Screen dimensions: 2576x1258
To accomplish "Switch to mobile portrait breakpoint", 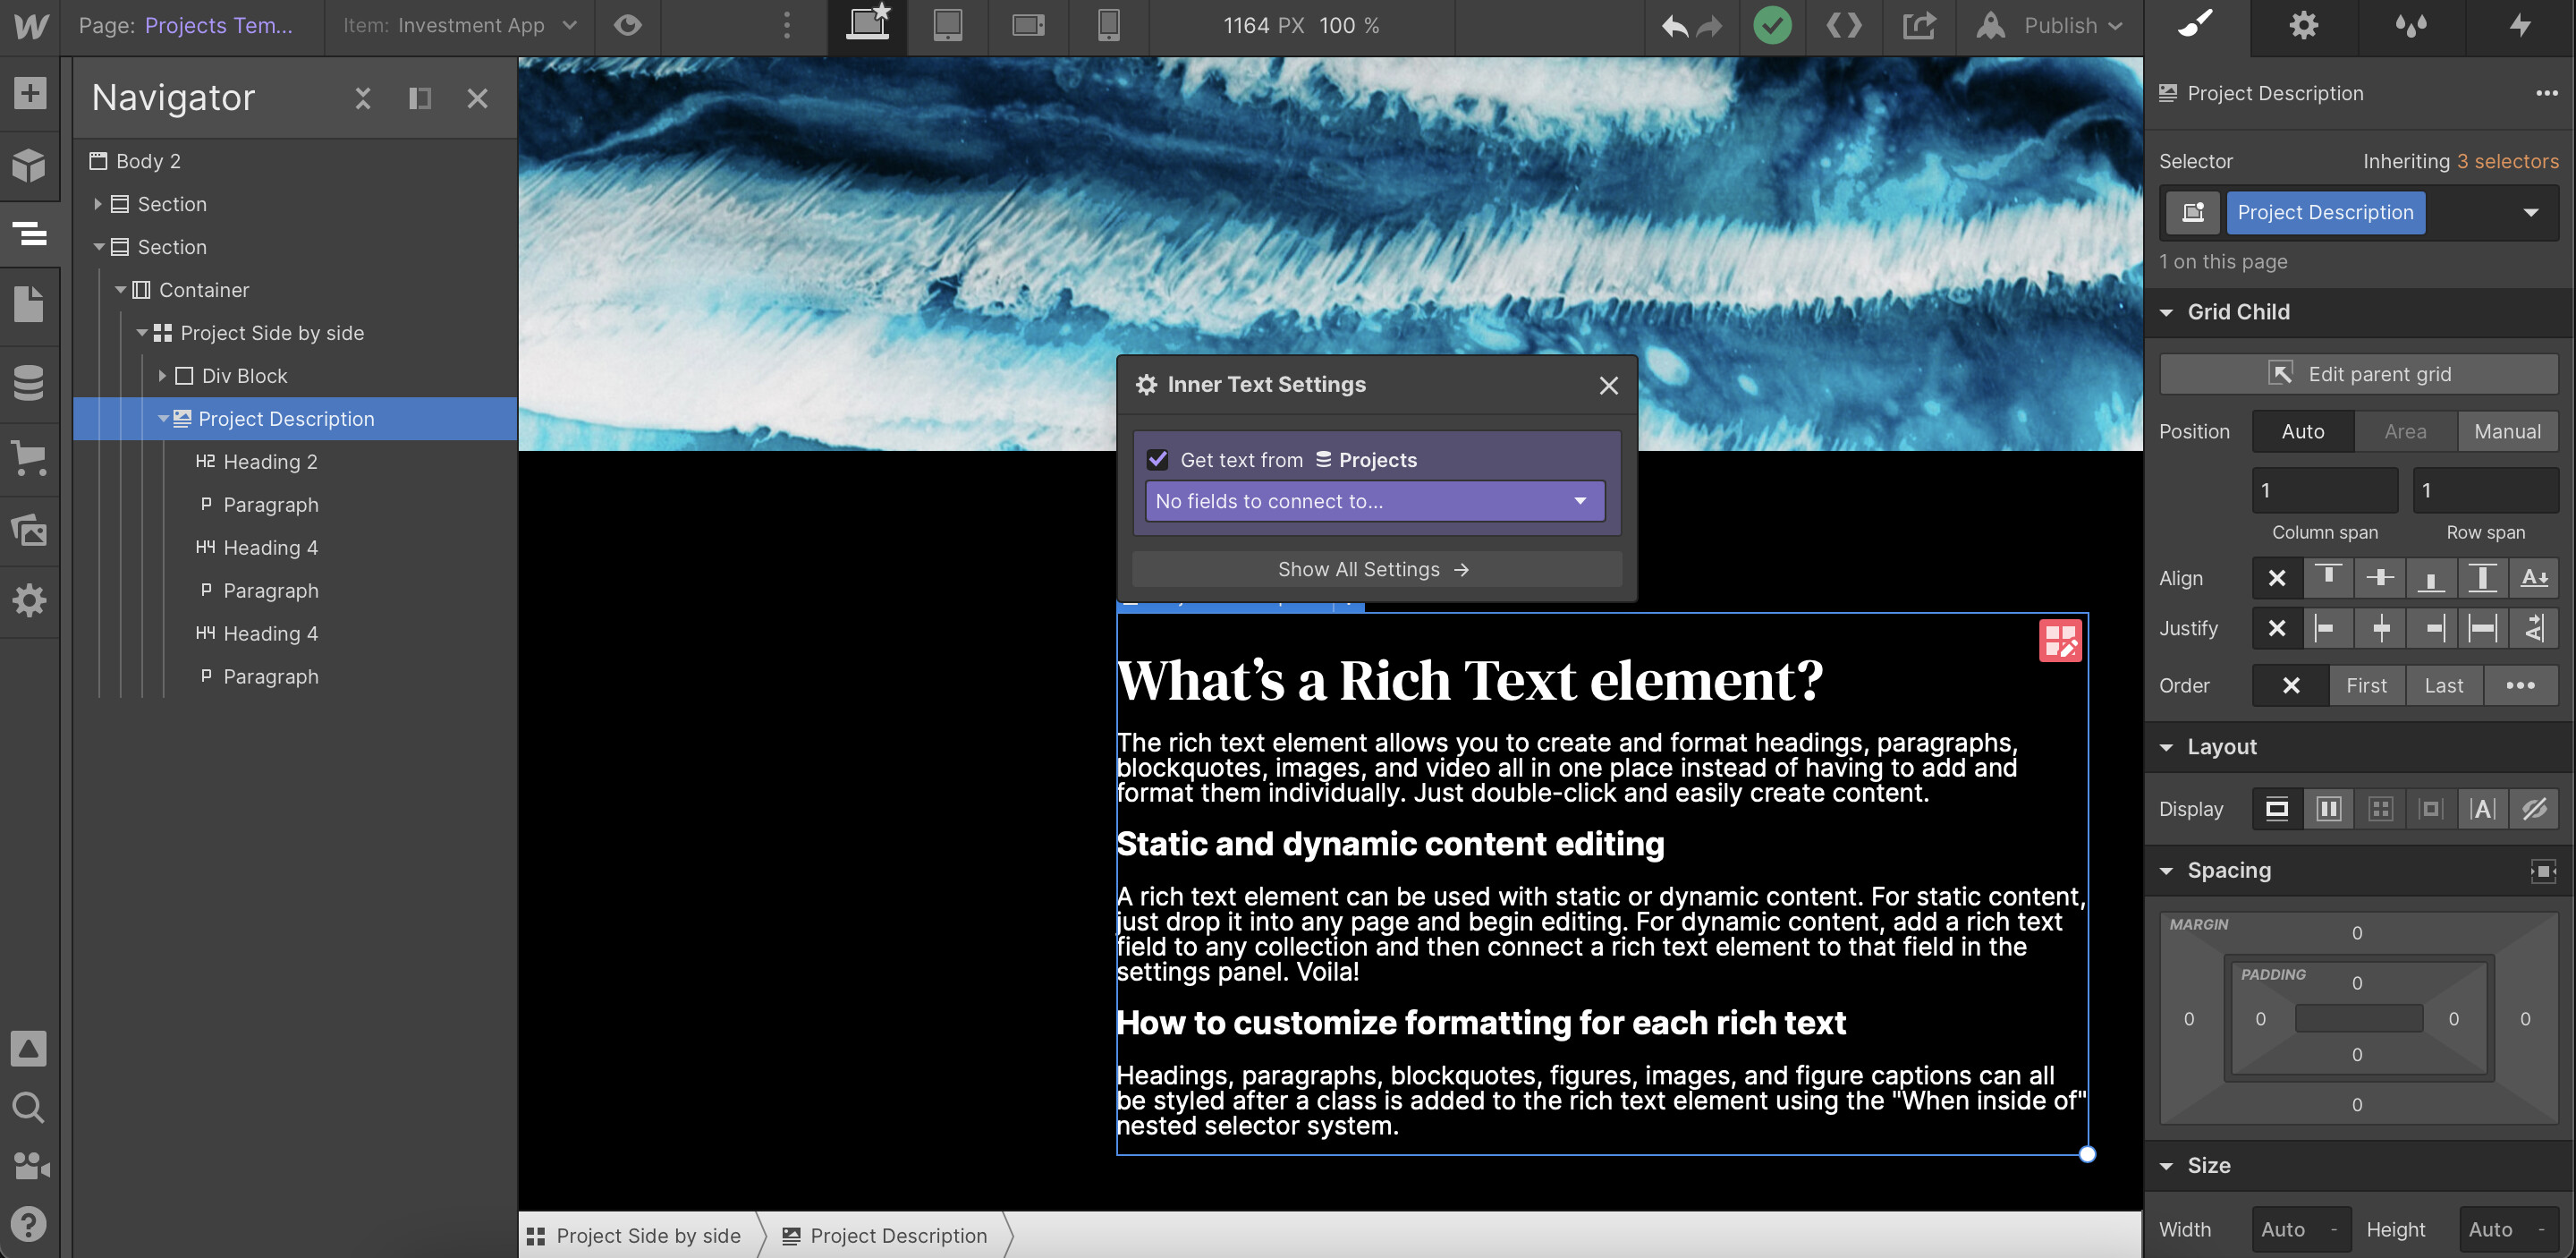I will [1108, 26].
